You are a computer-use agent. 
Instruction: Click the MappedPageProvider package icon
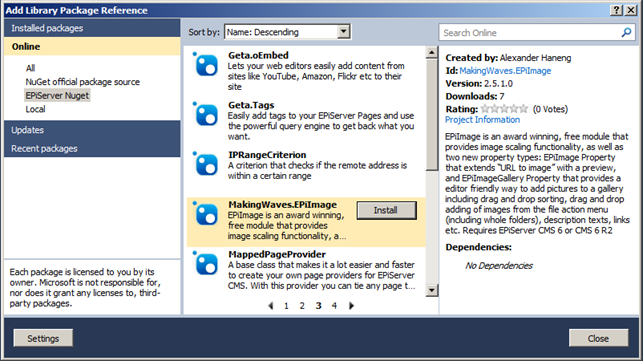tap(206, 263)
